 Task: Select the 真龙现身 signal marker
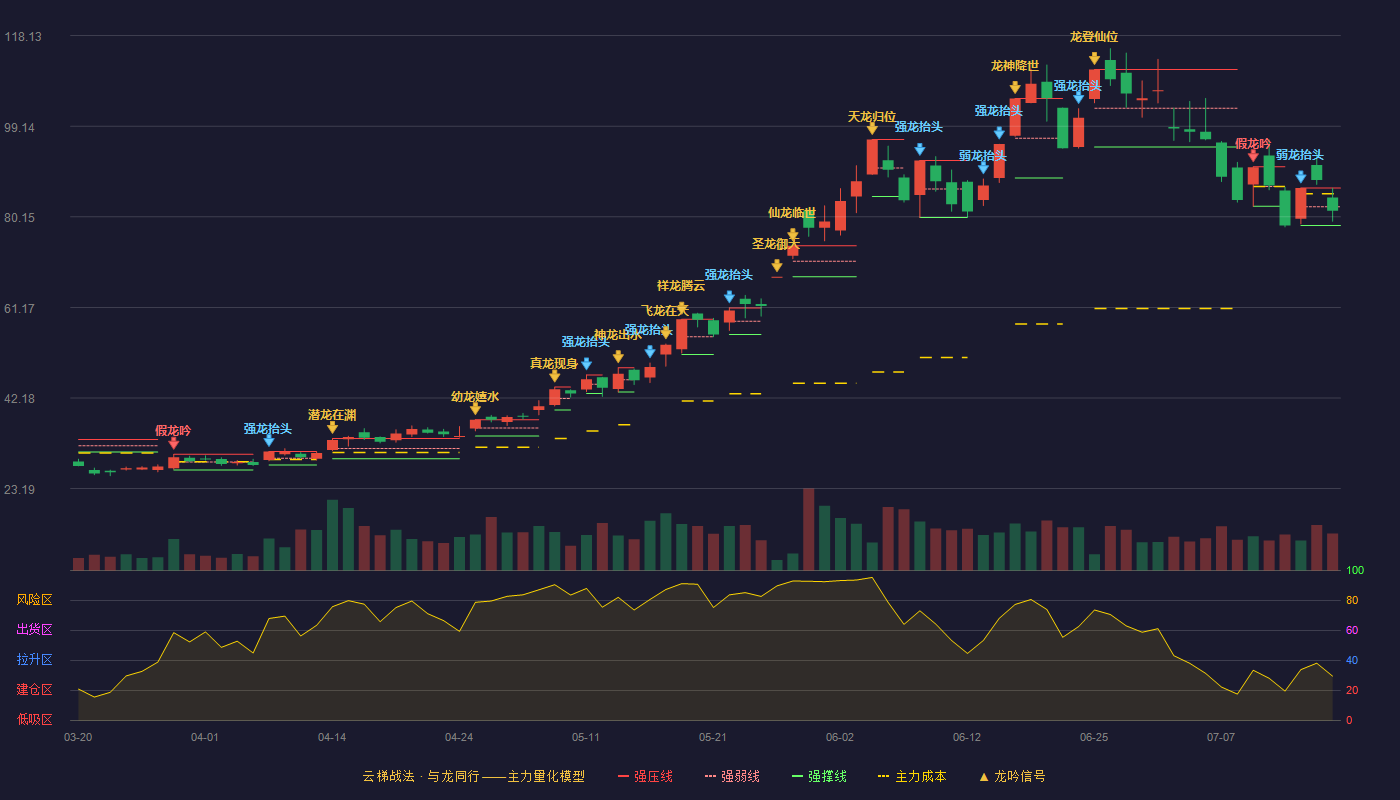click(x=554, y=376)
